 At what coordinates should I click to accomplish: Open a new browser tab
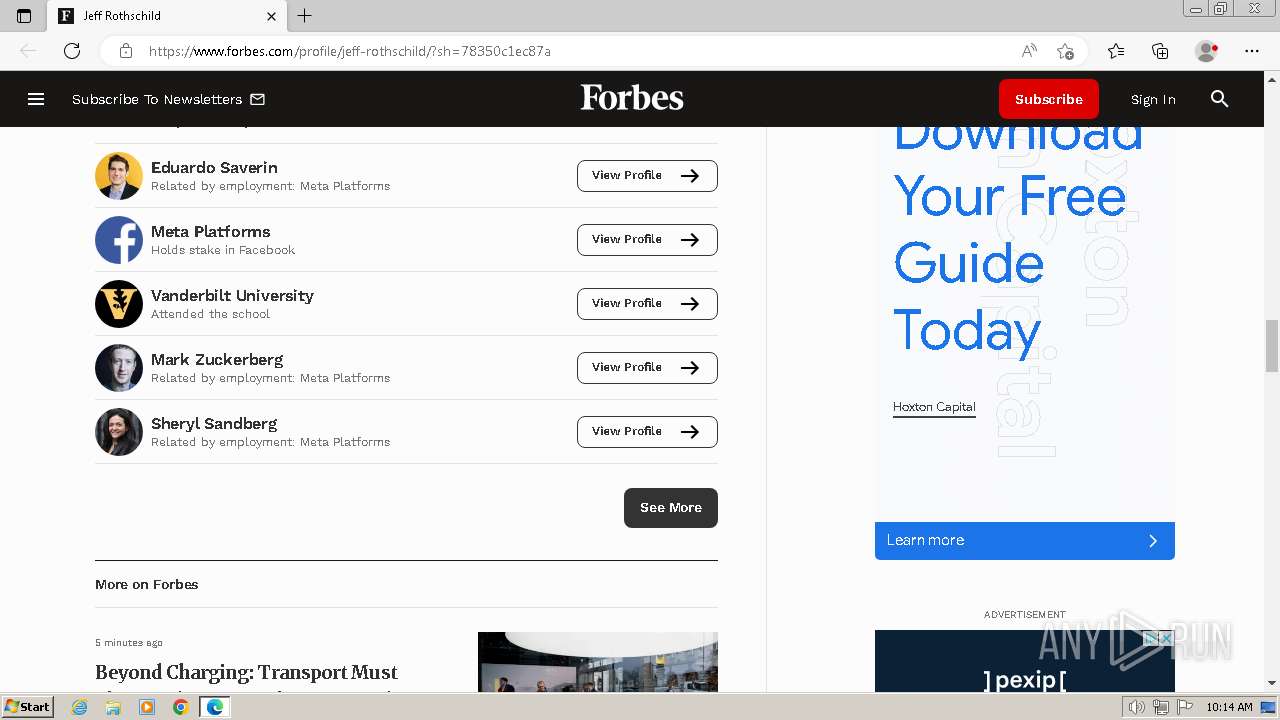coord(305,16)
